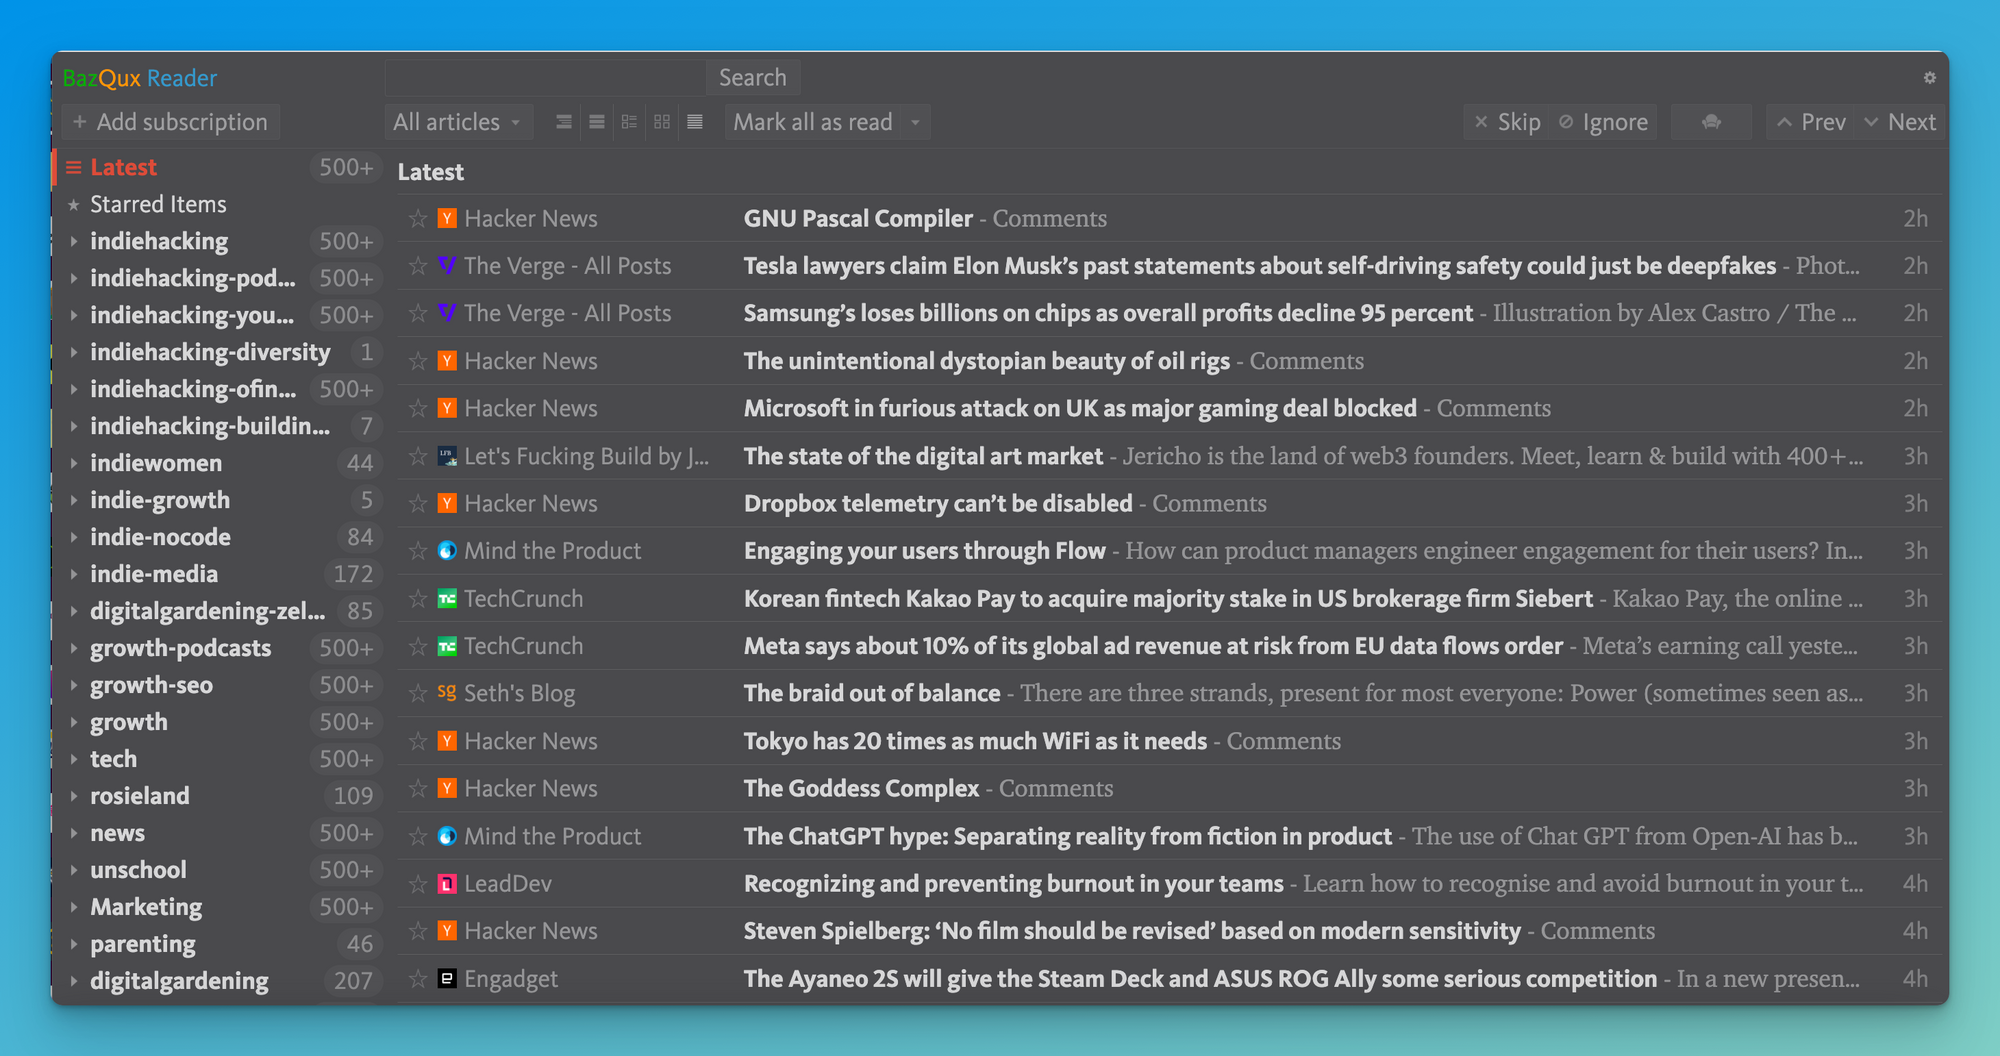Click Add subscription

point(170,122)
